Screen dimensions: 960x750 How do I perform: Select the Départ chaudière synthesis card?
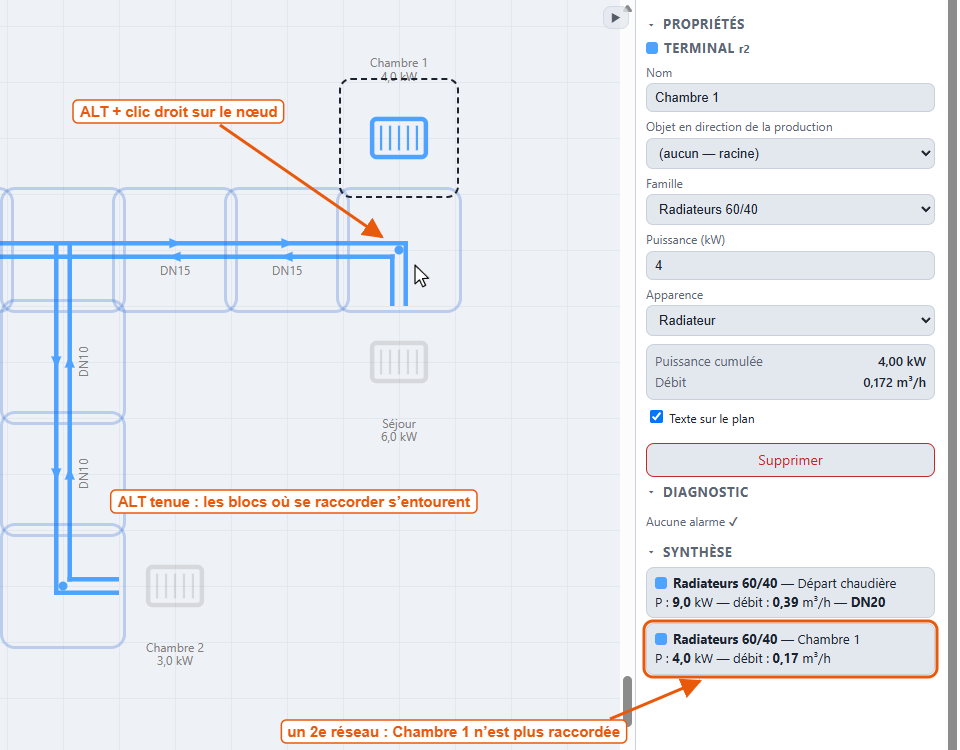tap(790, 593)
